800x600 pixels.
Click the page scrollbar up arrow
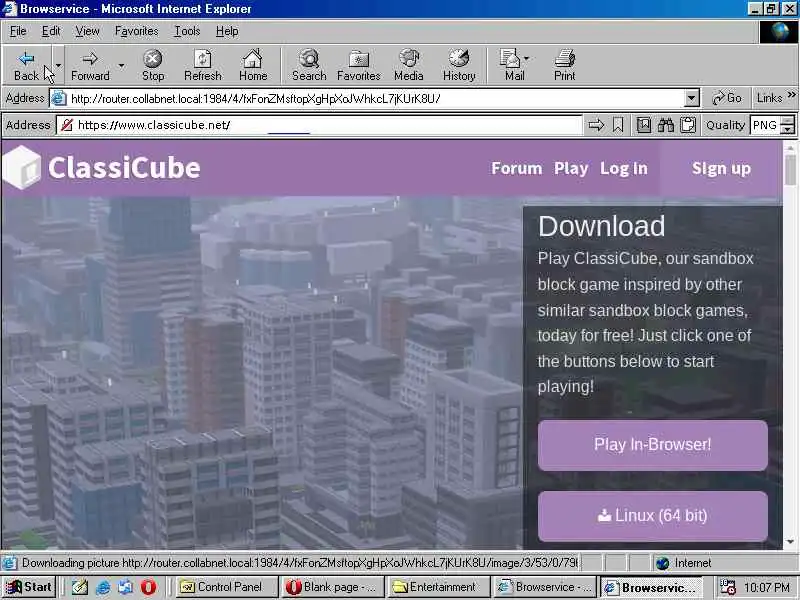point(790,147)
